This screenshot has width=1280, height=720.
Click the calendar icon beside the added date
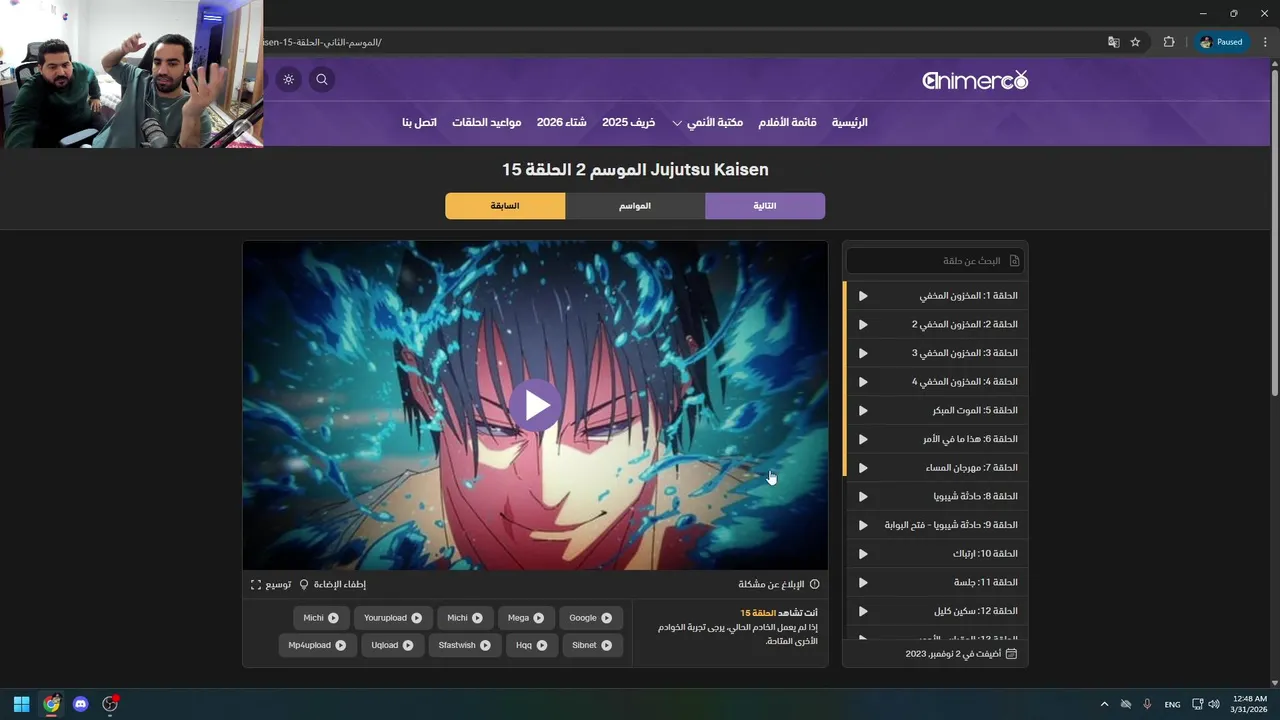[1011, 653]
